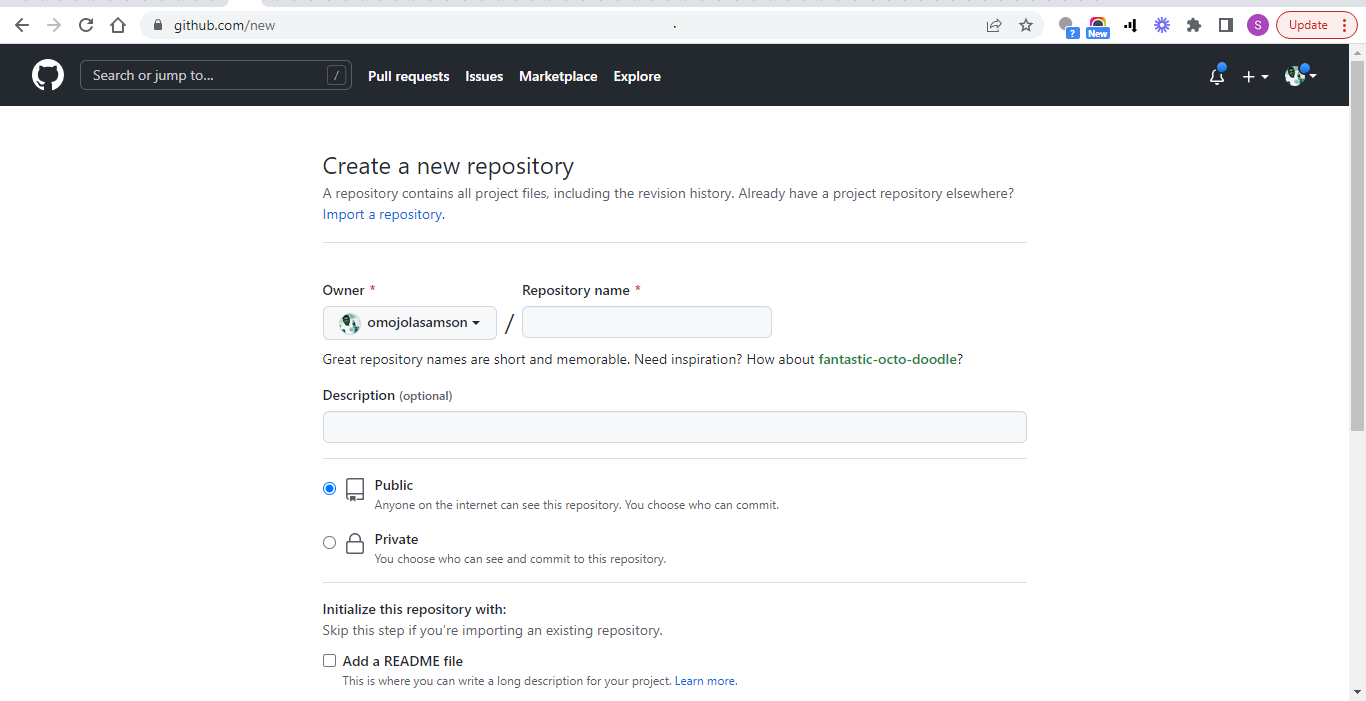
Task: Open the plus dropdown arrow in navbar
Action: coord(1263,77)
